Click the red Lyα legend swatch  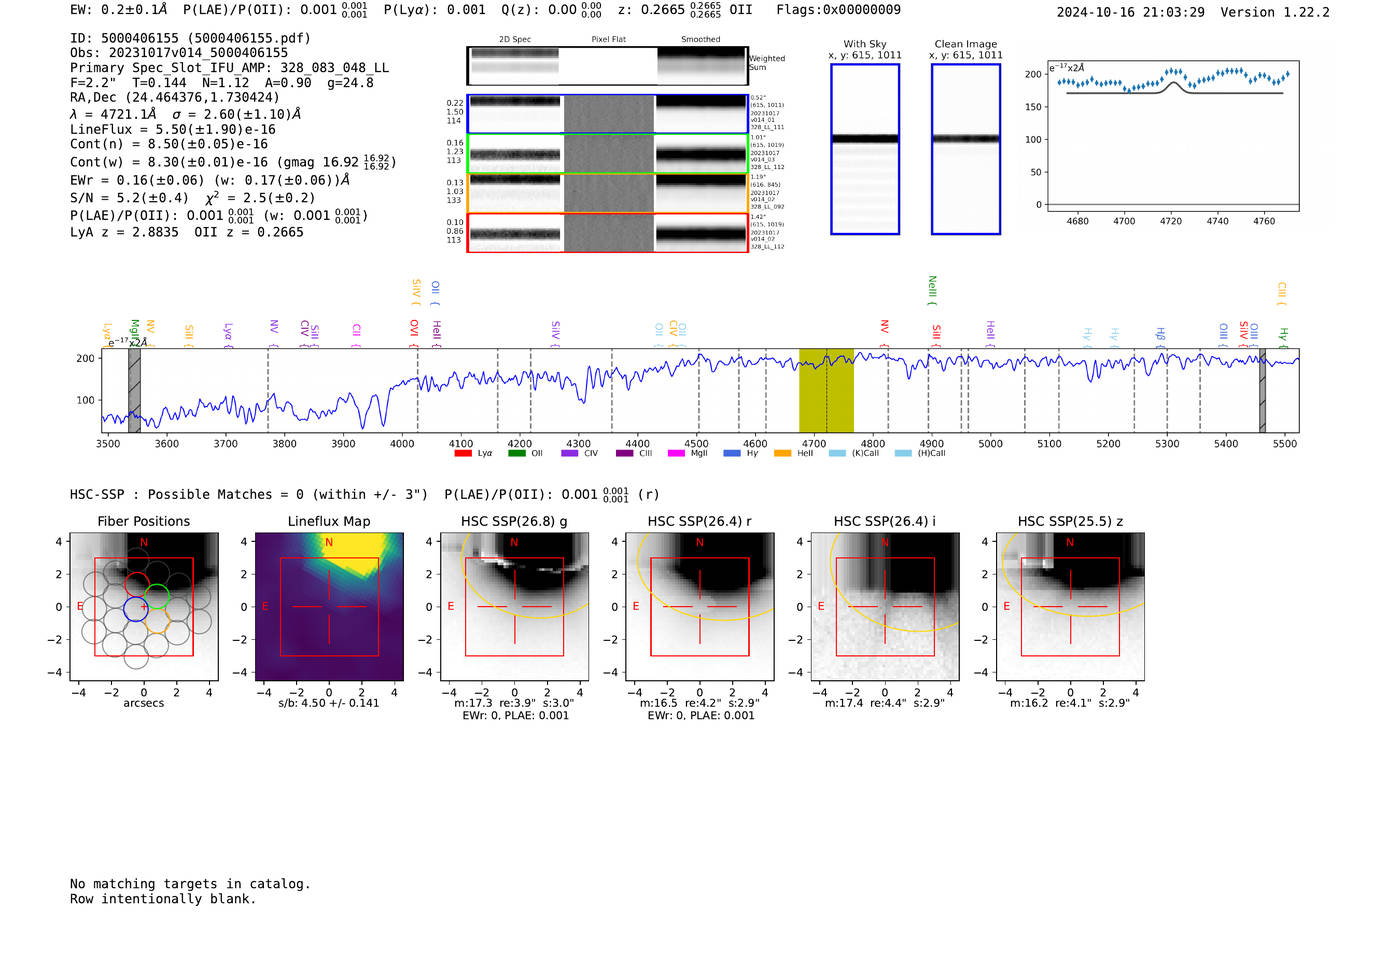click(x=462, y=453)
